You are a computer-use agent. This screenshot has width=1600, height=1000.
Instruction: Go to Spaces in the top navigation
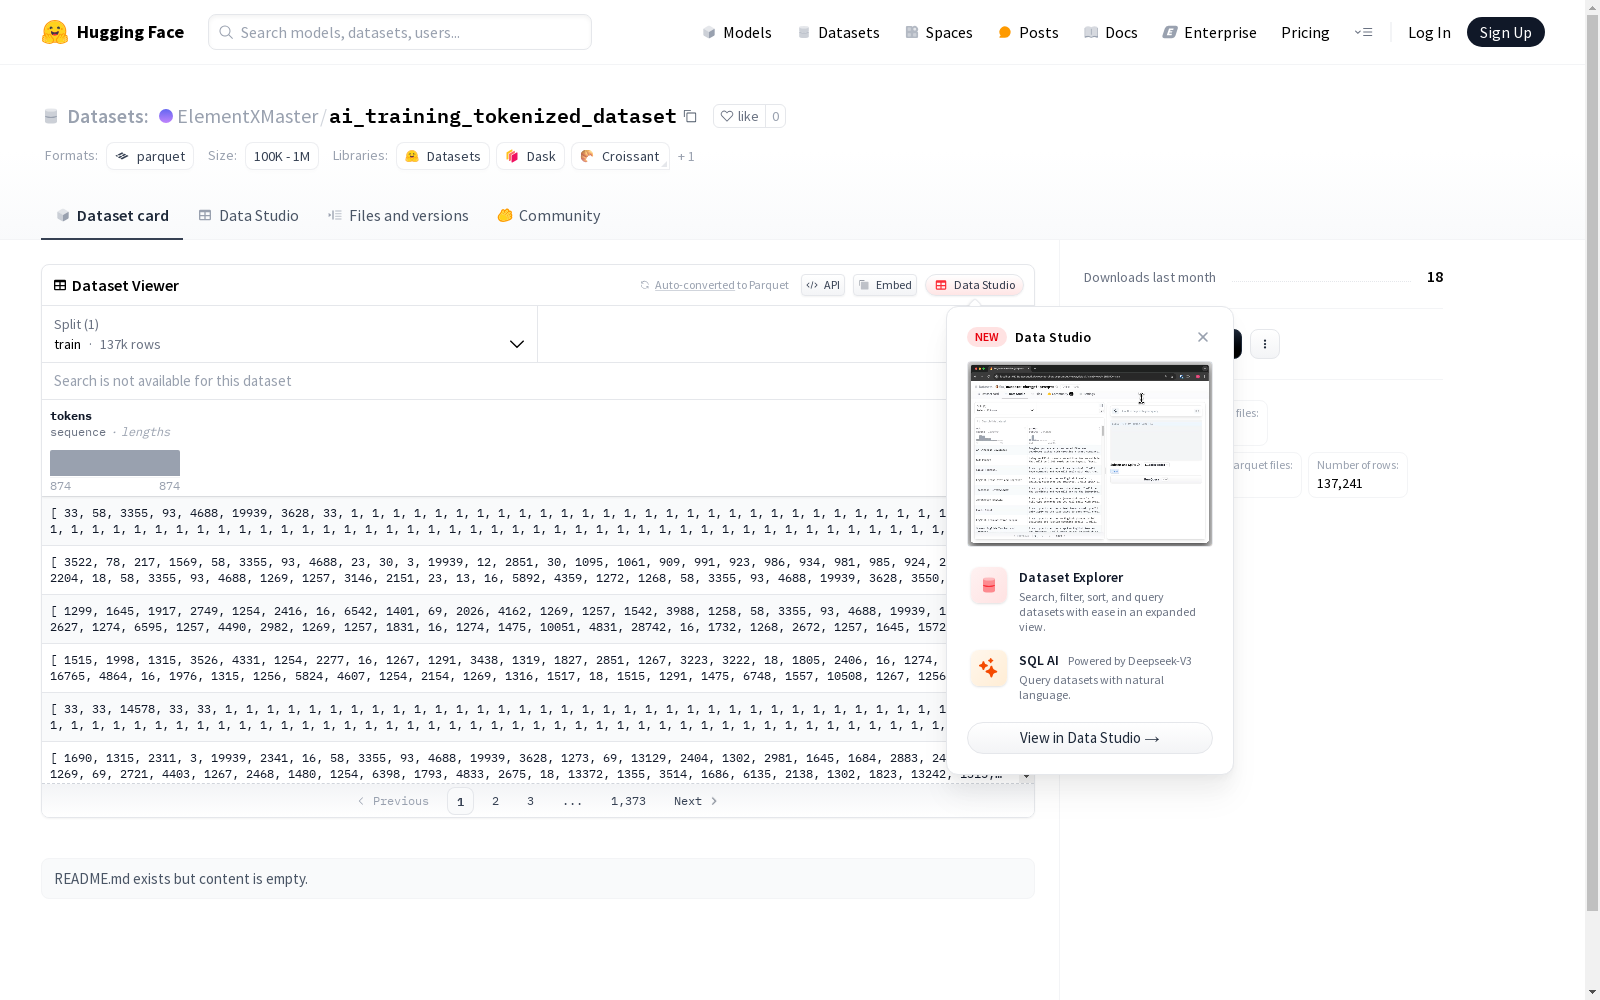(938, 32)
